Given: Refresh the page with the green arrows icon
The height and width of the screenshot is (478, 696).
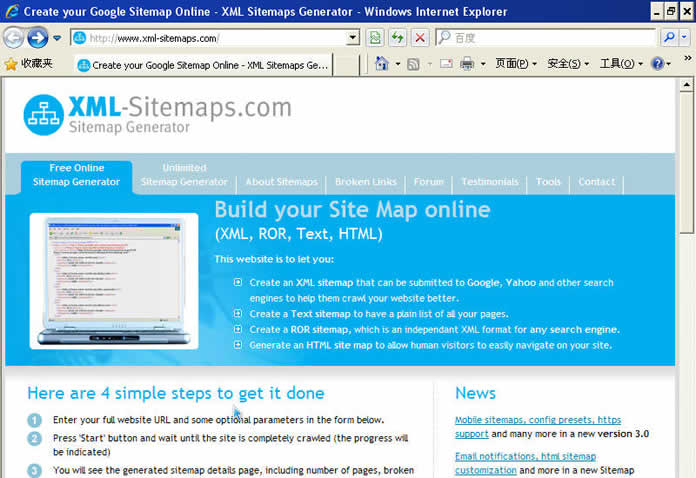Looking at the screenshot, I should (398, 38).
